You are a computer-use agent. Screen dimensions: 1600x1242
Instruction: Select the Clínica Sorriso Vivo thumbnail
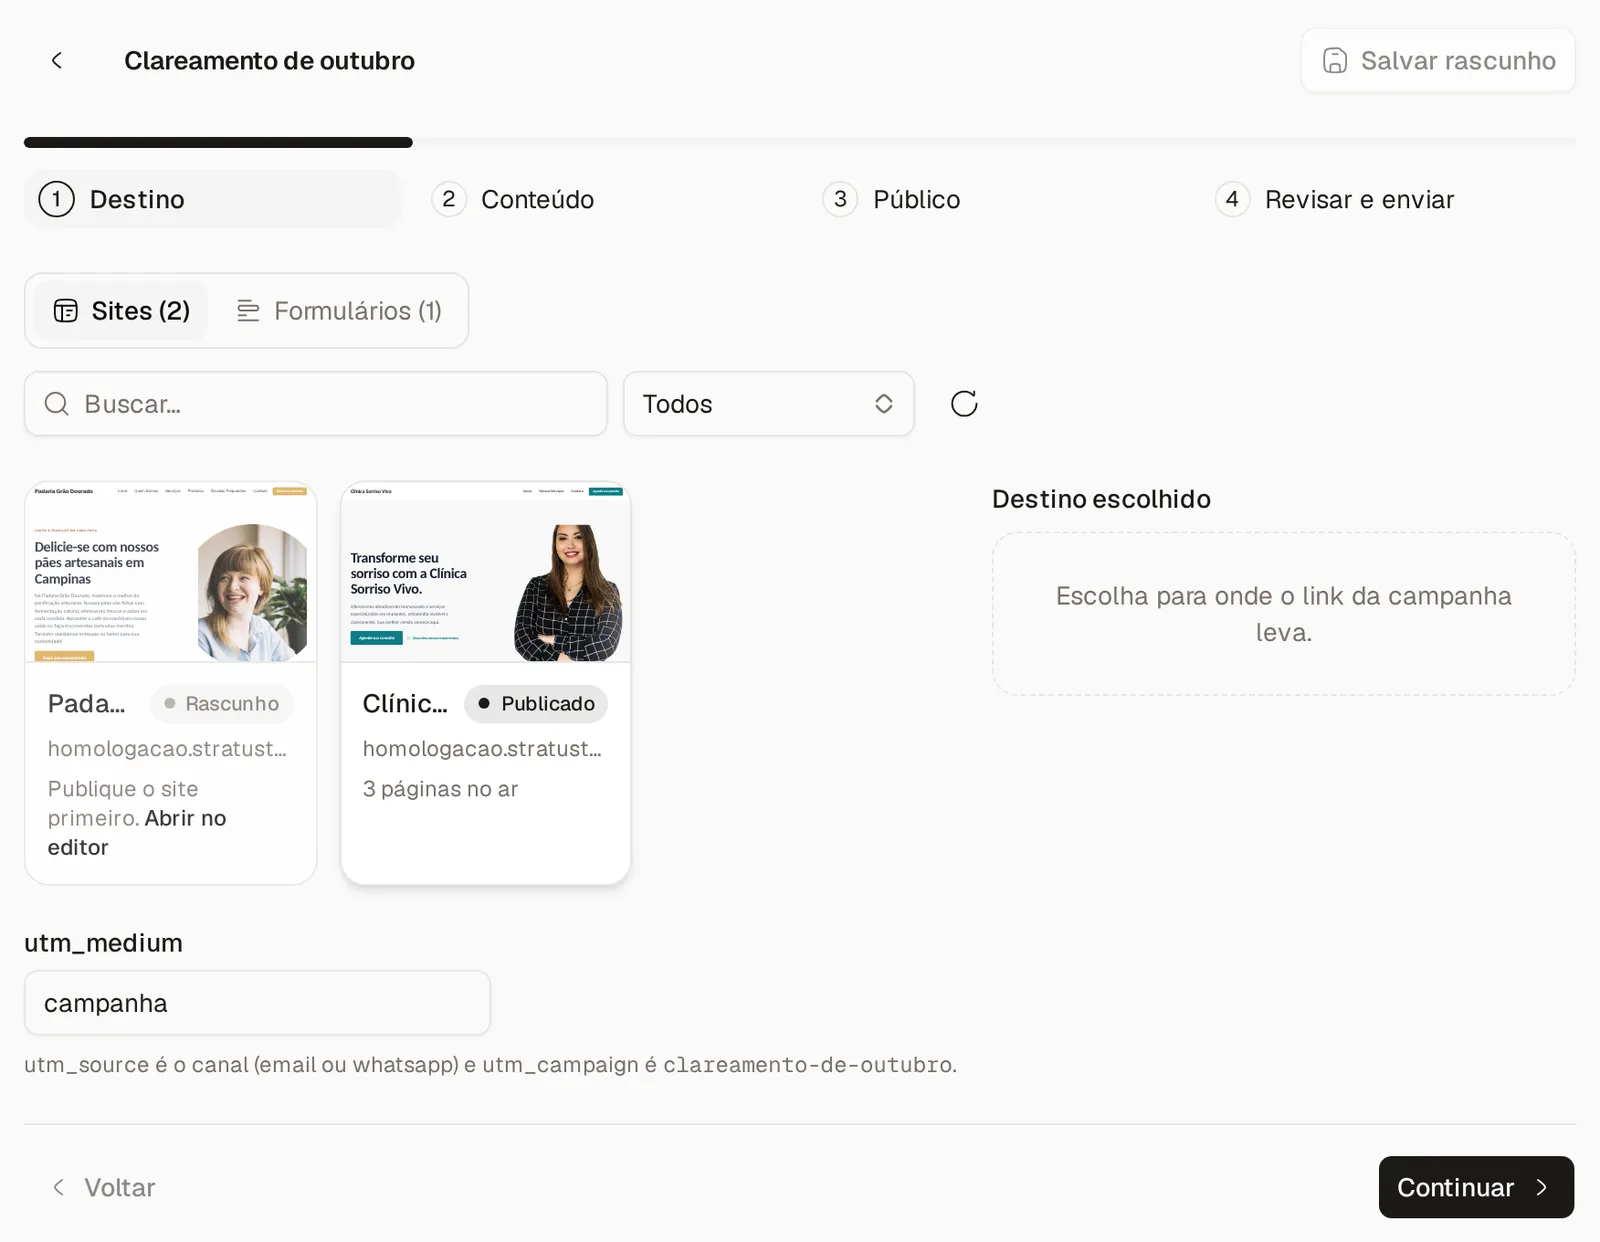pyautogui.click(x=486, y=573)
